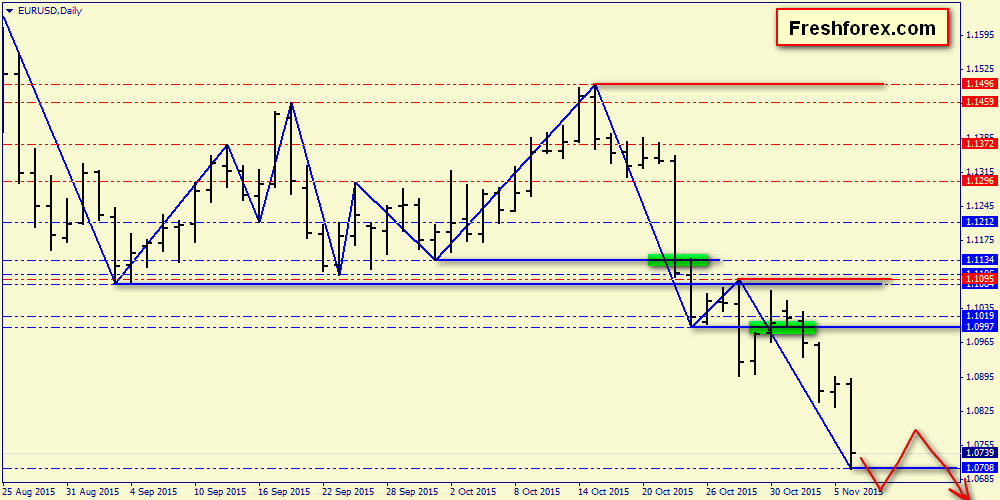
Task: Select the red 1.1296 level label
Action: point(978,181)
